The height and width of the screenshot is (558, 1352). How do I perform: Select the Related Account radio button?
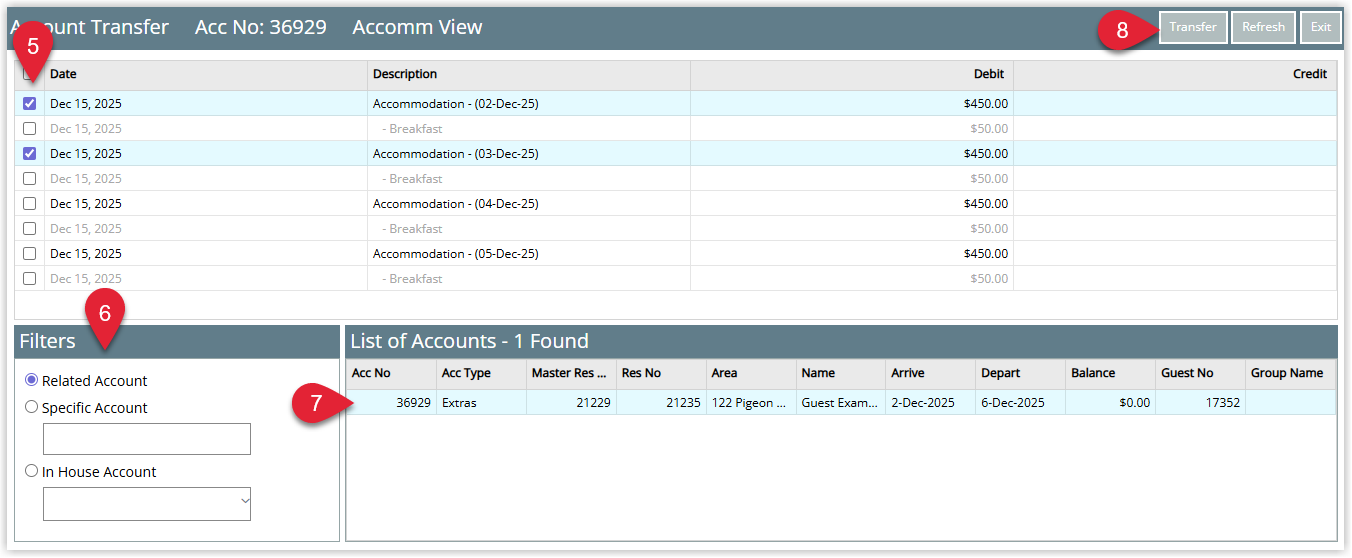point(32,380)
